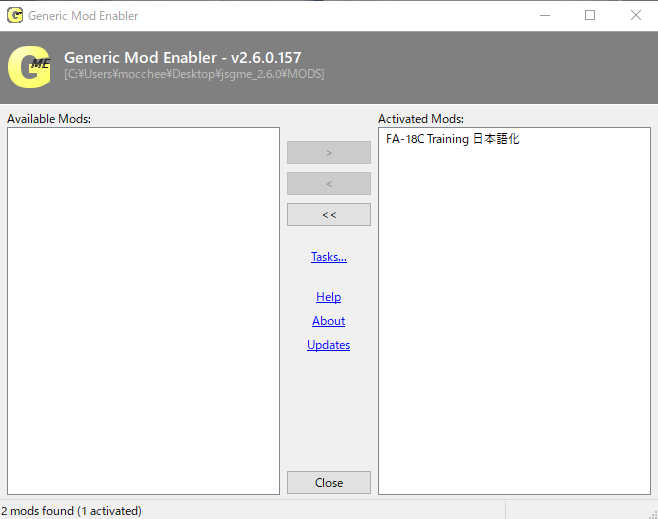
Task: Open the Tasks... link
Action: tap(329, 257)
